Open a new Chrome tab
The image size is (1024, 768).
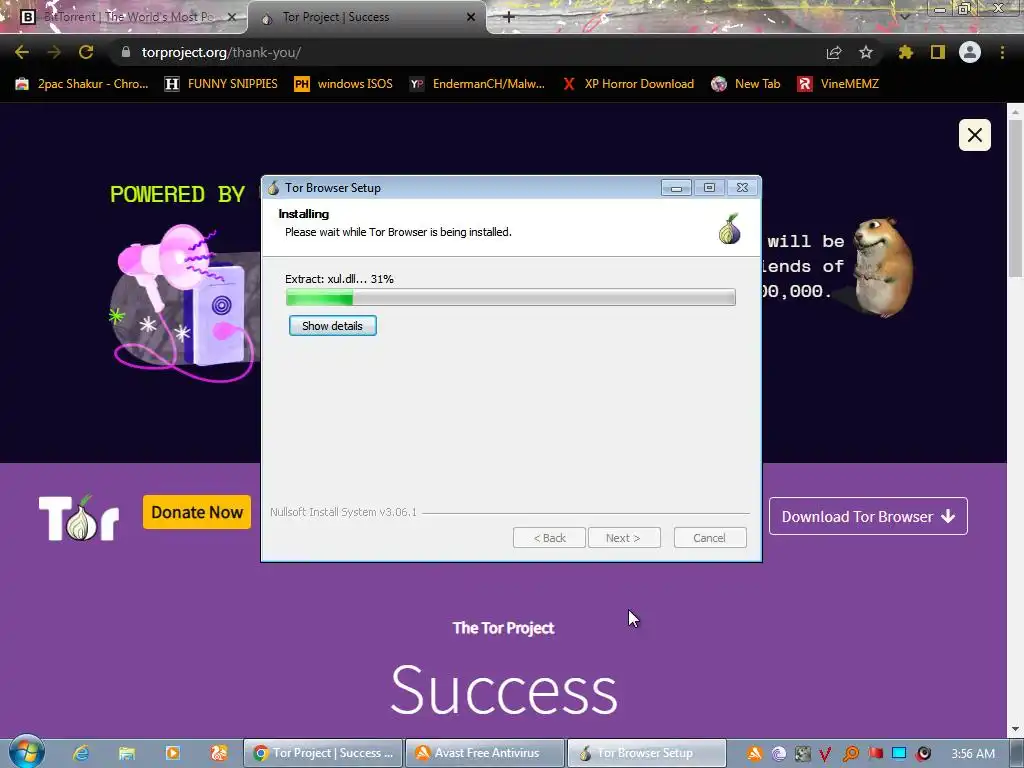509,17
